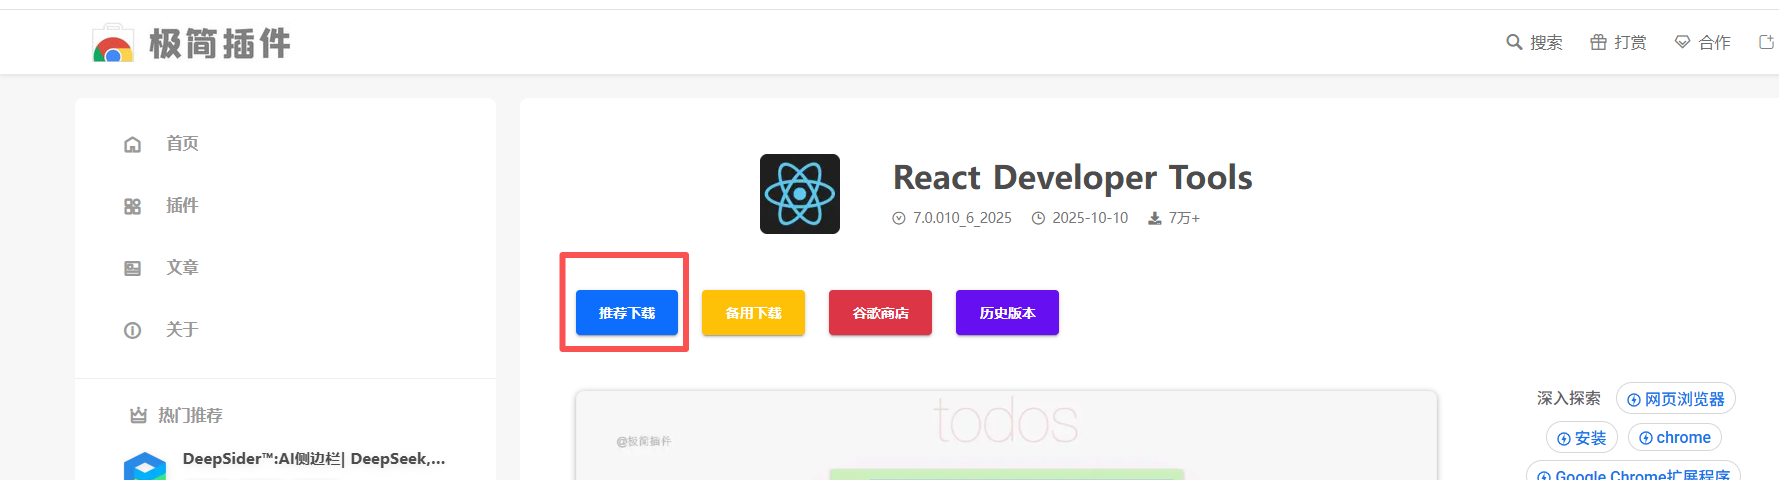Click the yellow 备用下载 button
The image size is (1779, 480).
753,313
